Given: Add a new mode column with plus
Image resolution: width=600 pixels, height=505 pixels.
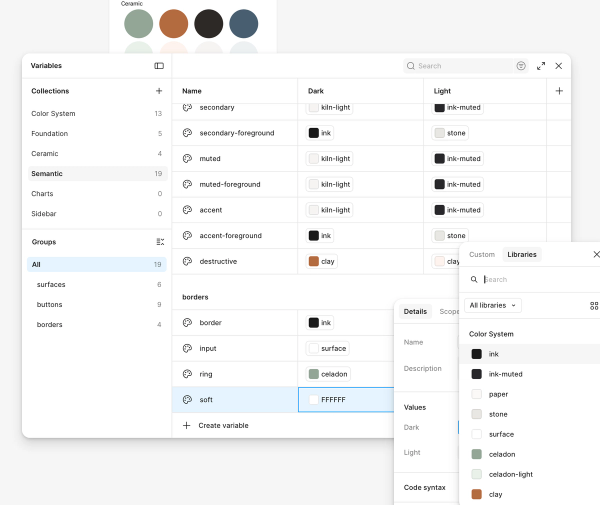Looking at the screenshot, I should pos(559,91).
